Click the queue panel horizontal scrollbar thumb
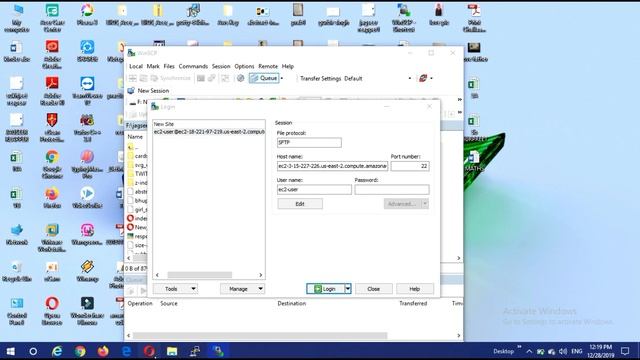640x360 pixels. (x=260, y=336)
